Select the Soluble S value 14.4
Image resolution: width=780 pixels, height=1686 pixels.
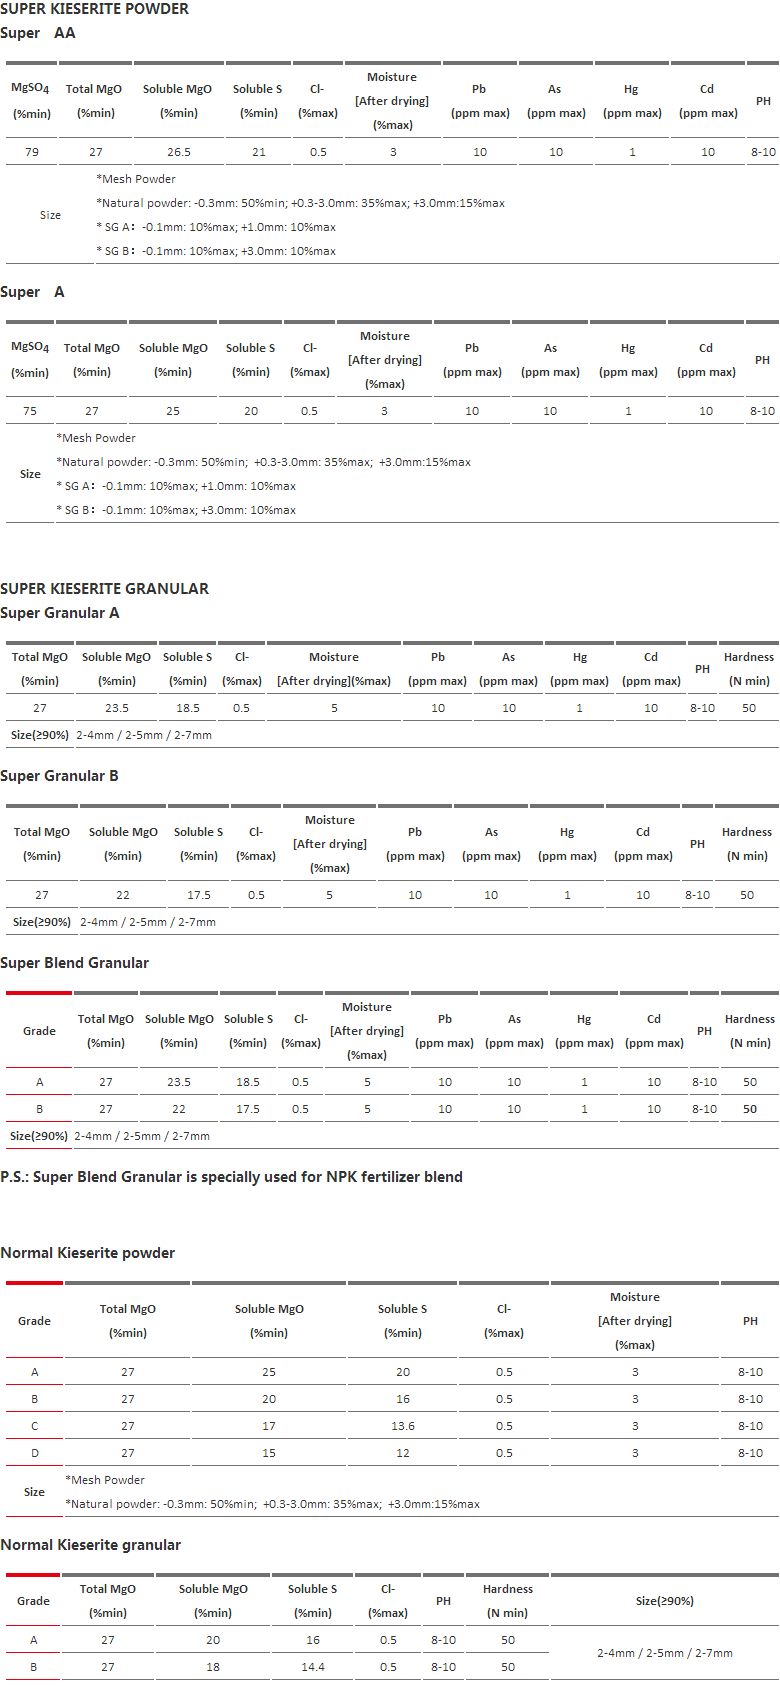pos(313,1667)
